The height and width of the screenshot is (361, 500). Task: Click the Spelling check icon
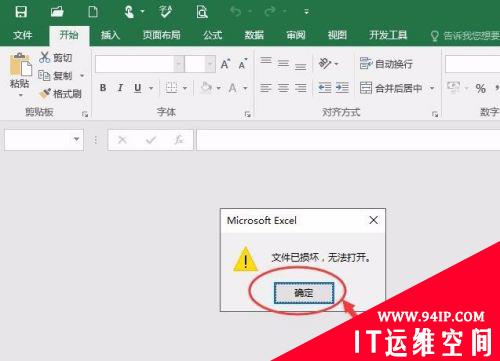click(165, 12)
